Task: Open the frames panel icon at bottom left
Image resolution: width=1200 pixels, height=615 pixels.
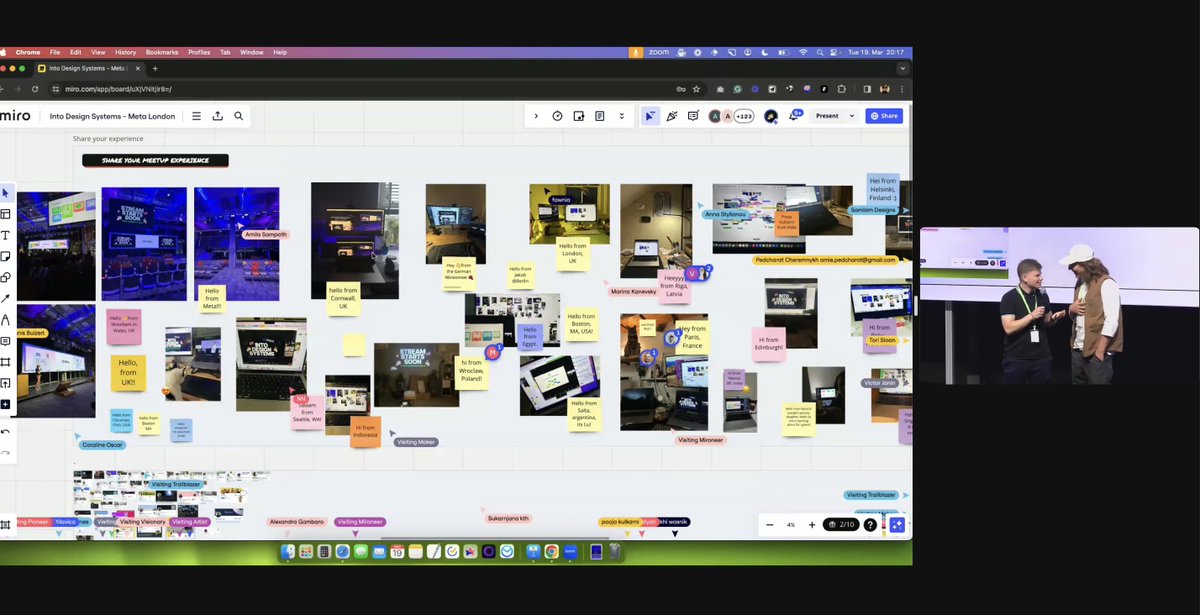Action: [x=5, y=524]
